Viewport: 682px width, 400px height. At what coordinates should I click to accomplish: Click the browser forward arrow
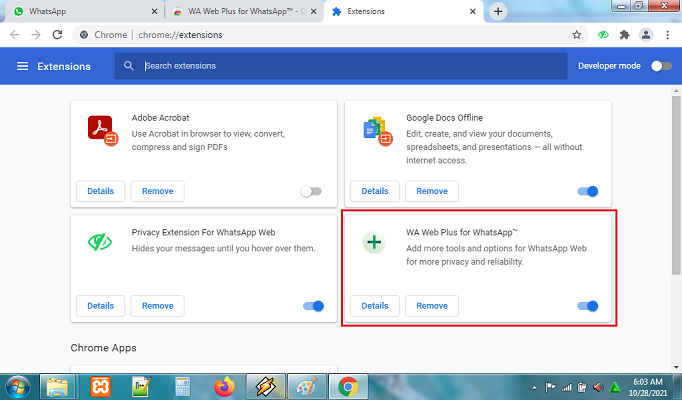(x=36, y=35)
